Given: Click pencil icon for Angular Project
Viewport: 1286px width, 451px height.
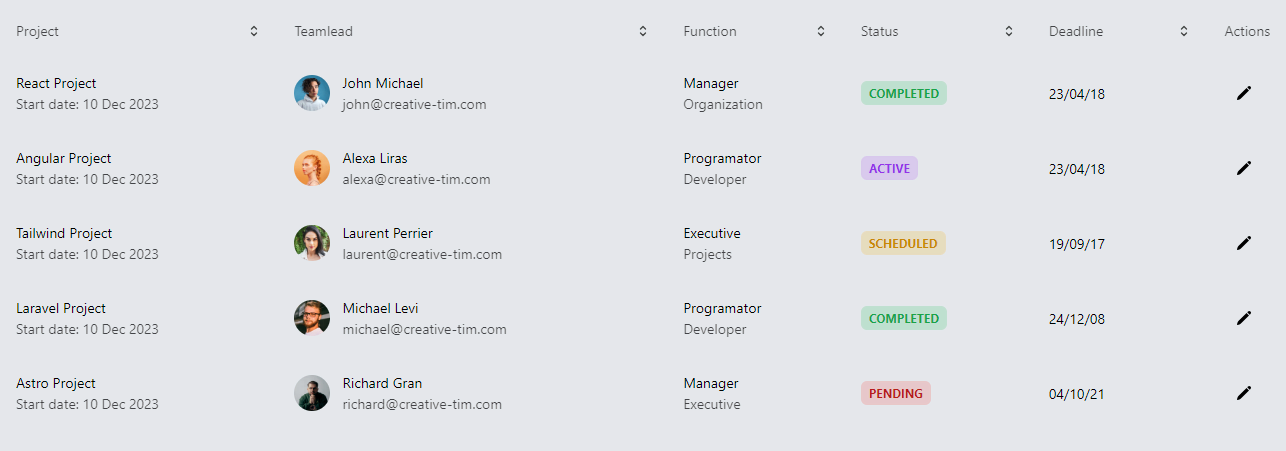Looking at the screenshot, I should 1244,168.
